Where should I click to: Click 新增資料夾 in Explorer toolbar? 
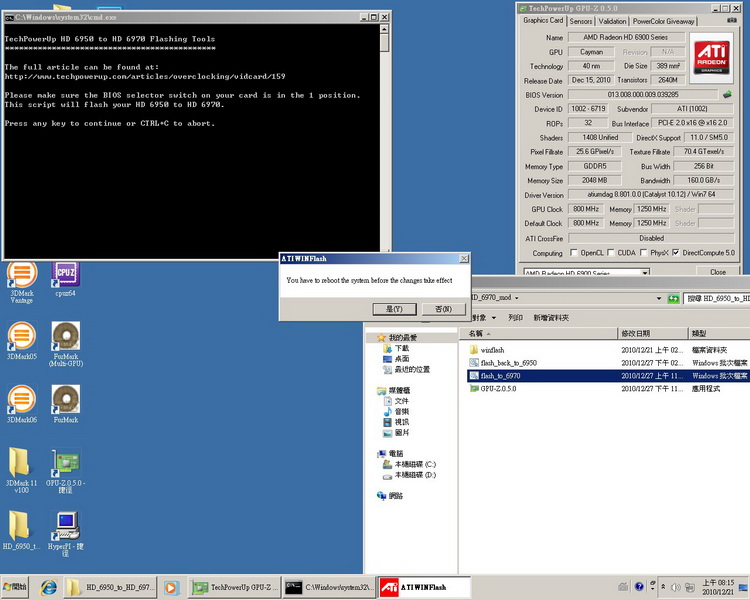[551, 318]
